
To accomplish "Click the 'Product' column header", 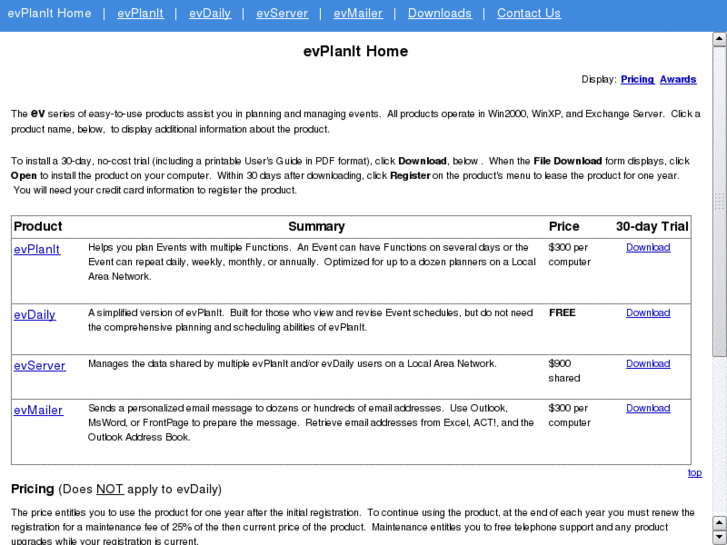I will 38,226.
